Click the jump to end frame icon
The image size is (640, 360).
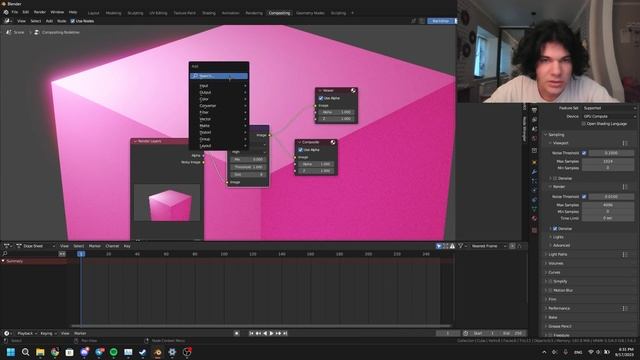(x=285, y=333)
